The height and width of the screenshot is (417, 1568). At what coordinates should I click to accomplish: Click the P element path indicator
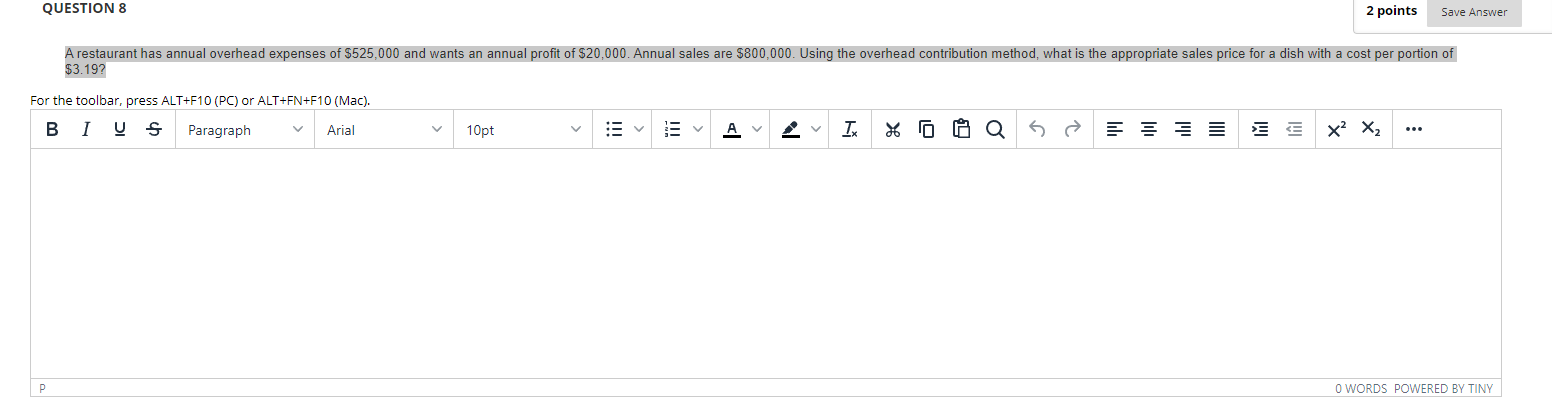(x=43, y=389)
